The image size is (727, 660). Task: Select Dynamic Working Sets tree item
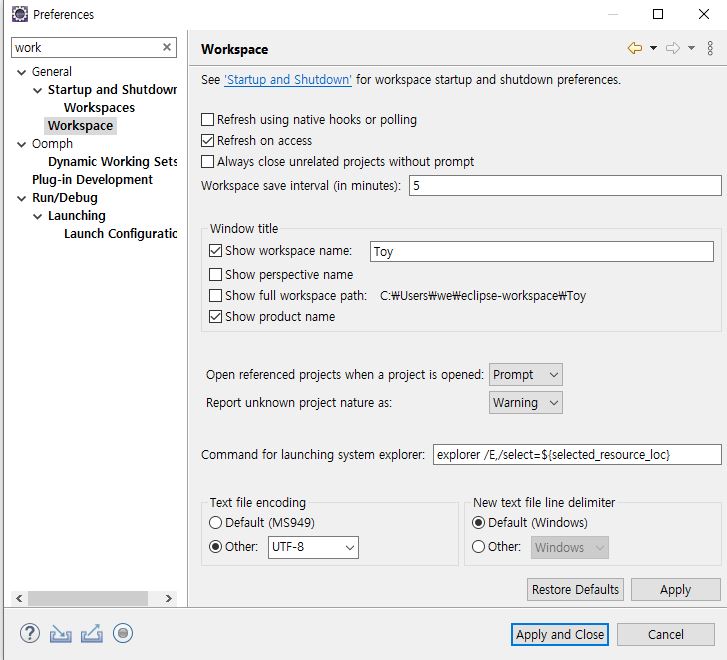[113, 161]
